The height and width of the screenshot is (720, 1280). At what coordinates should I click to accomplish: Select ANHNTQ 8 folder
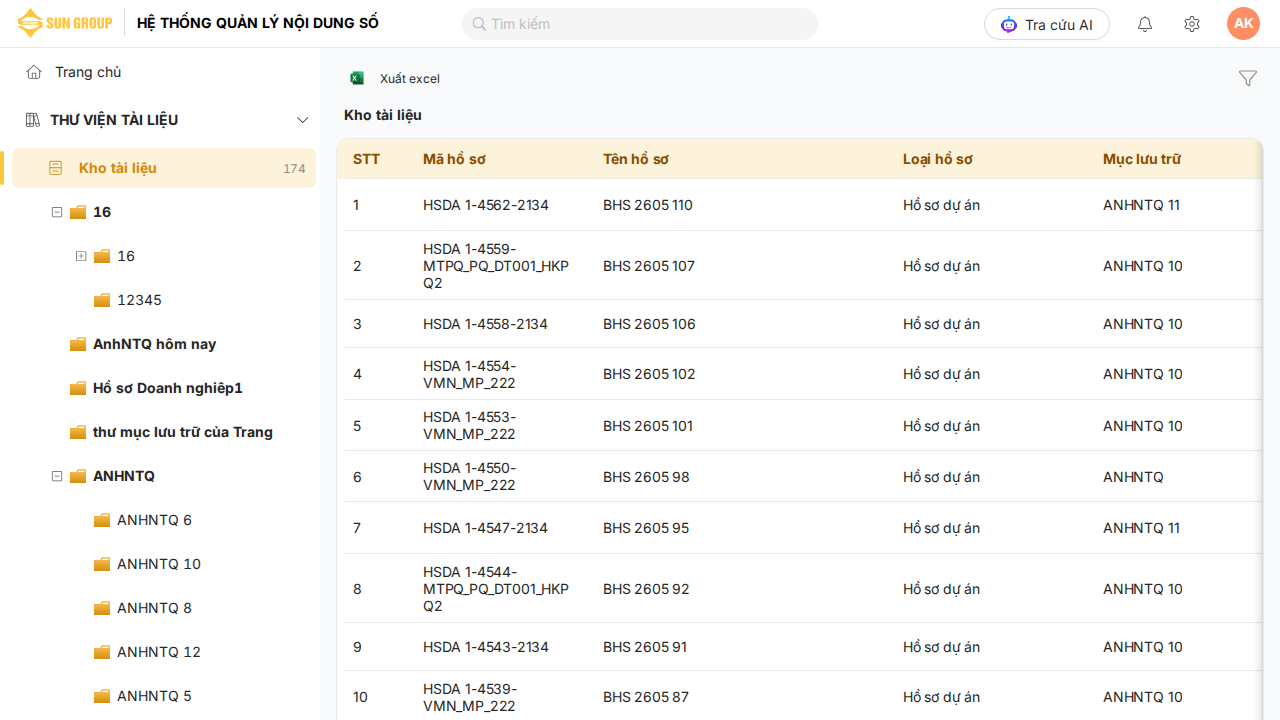click(x=154, y=608)
